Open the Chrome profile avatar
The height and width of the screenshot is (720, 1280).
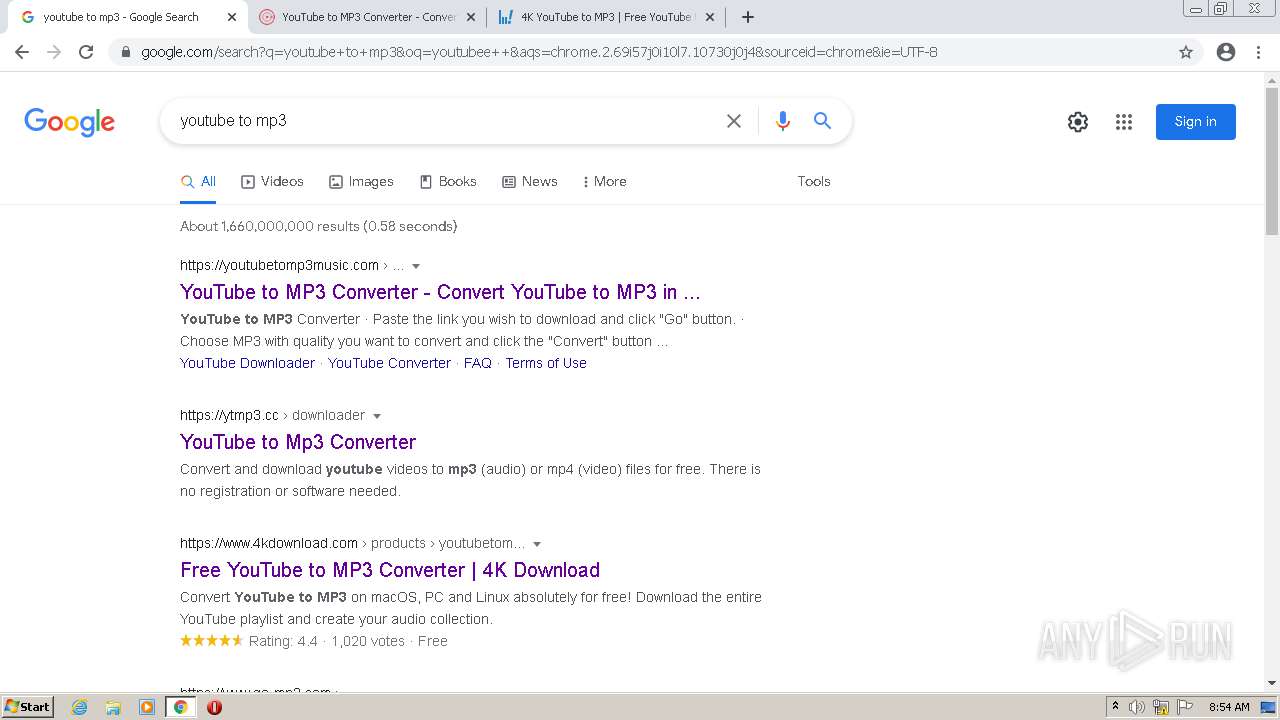1226,52
